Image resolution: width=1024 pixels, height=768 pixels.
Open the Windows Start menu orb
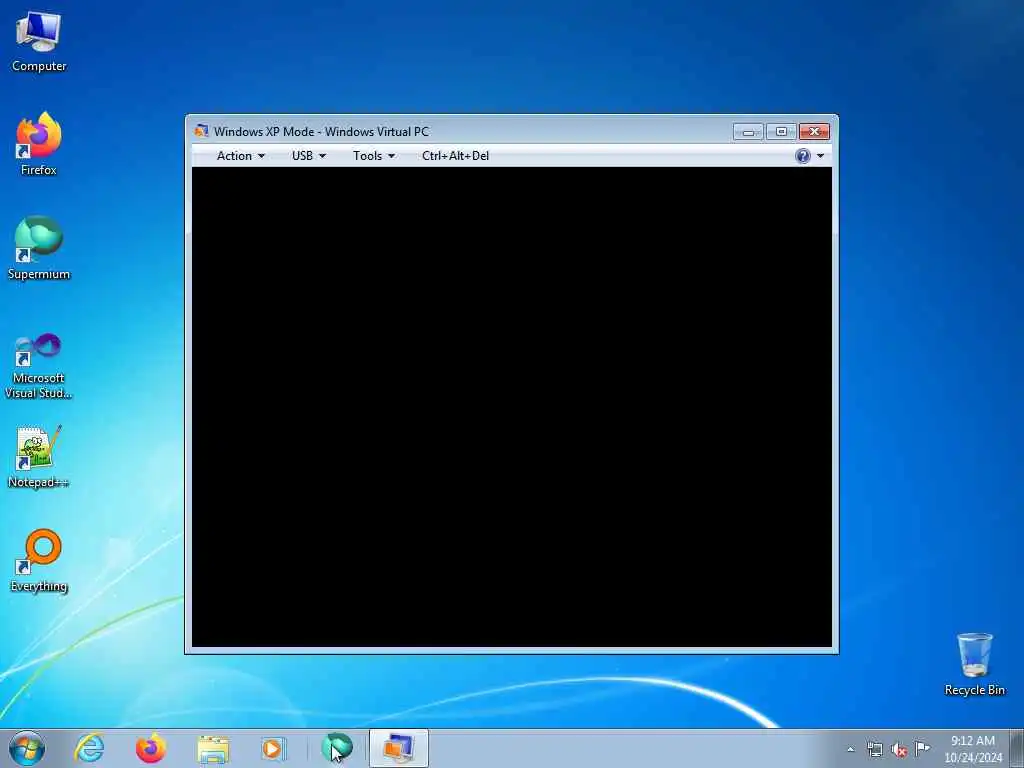coord(27,748)
